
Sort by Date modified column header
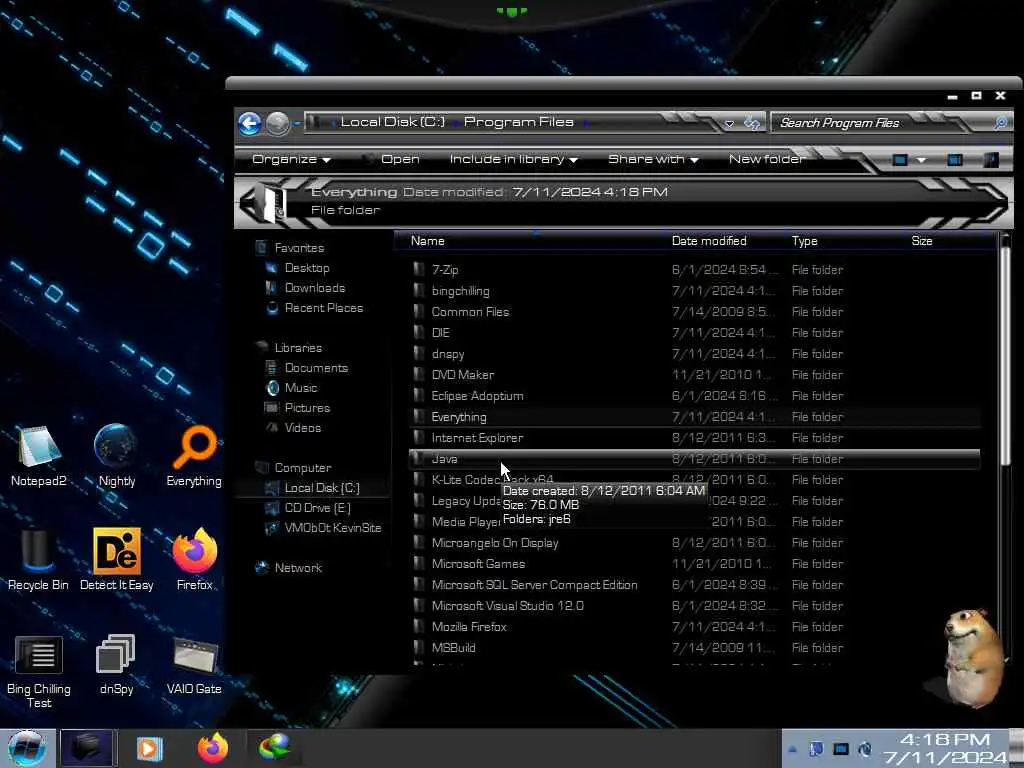(x=709, y=241)
